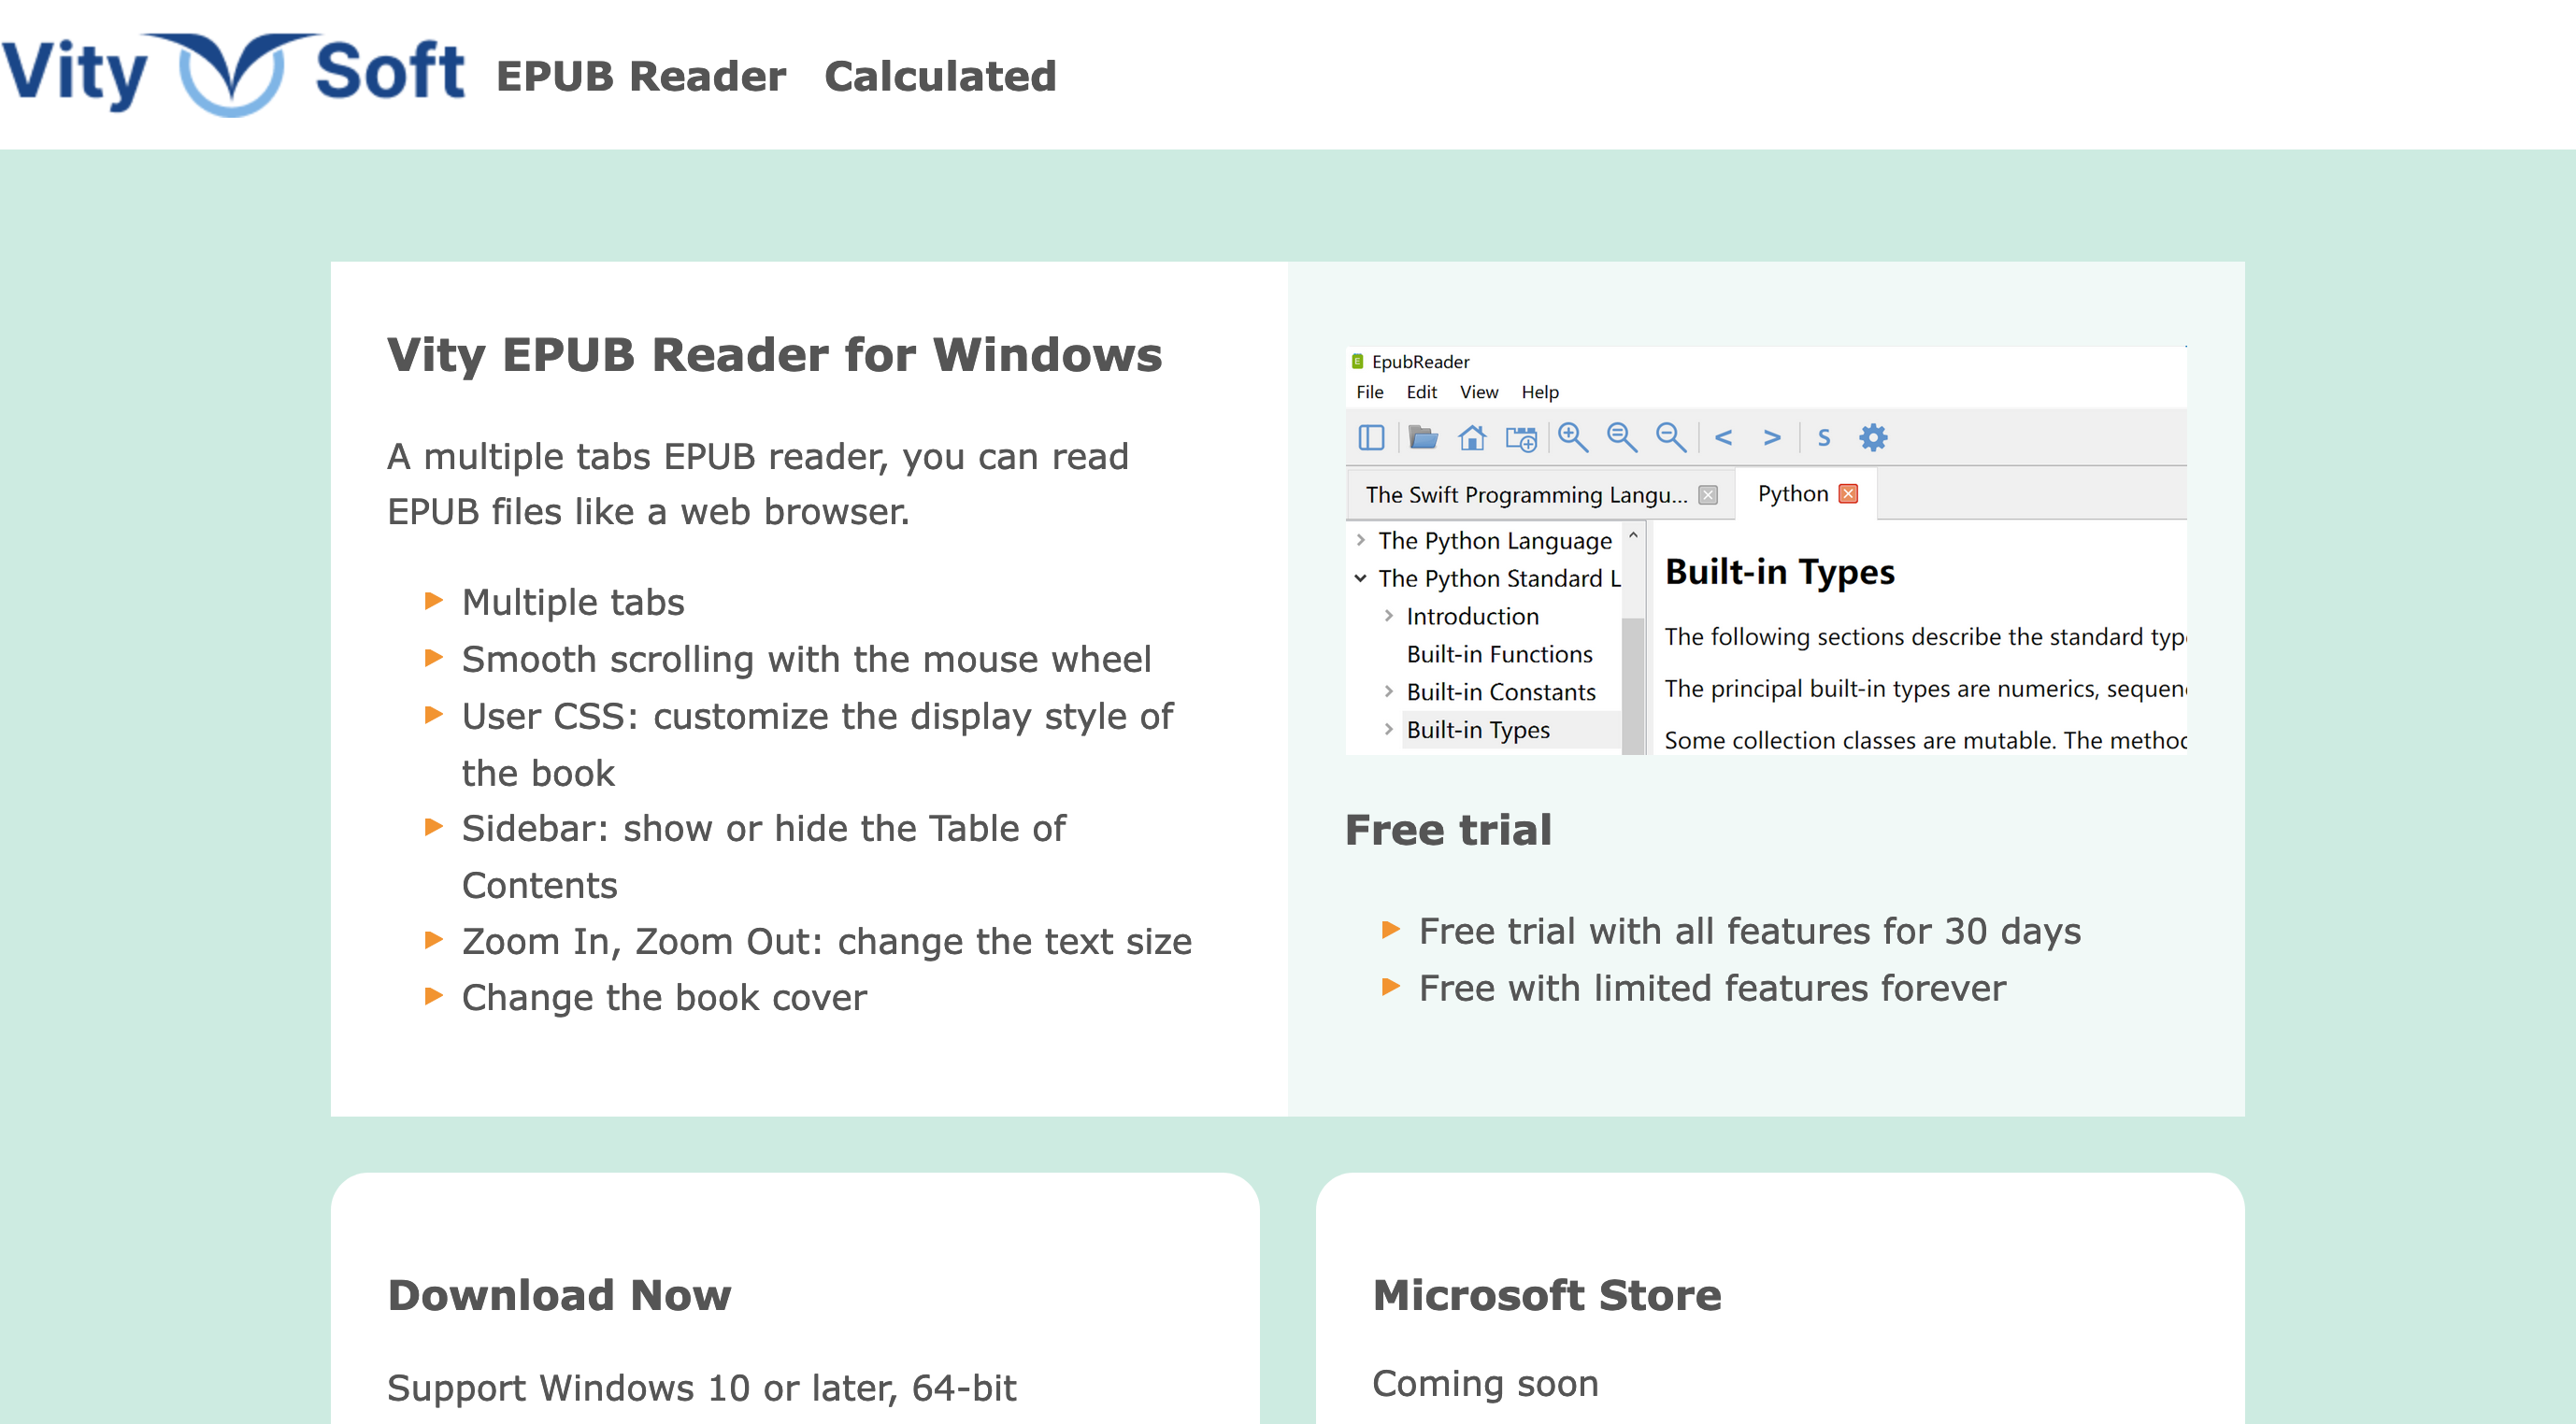Viewport: 2576px width, 1424px height.
Task: Expand the Built-in Types tree arrow
Action: [1389, 730]
